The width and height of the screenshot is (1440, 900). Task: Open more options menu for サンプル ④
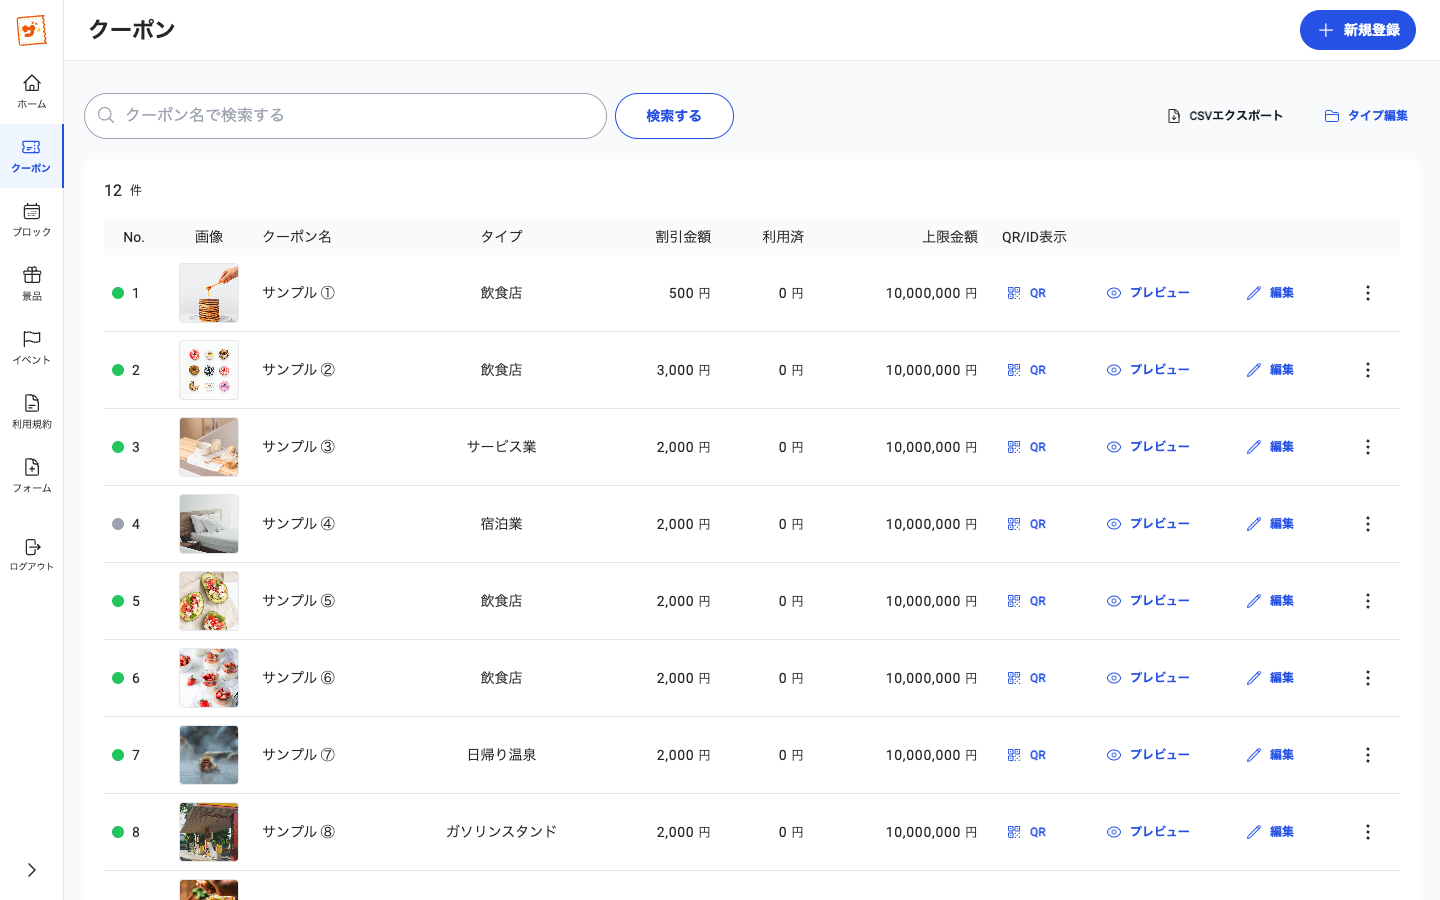[x=1367, y=524]
